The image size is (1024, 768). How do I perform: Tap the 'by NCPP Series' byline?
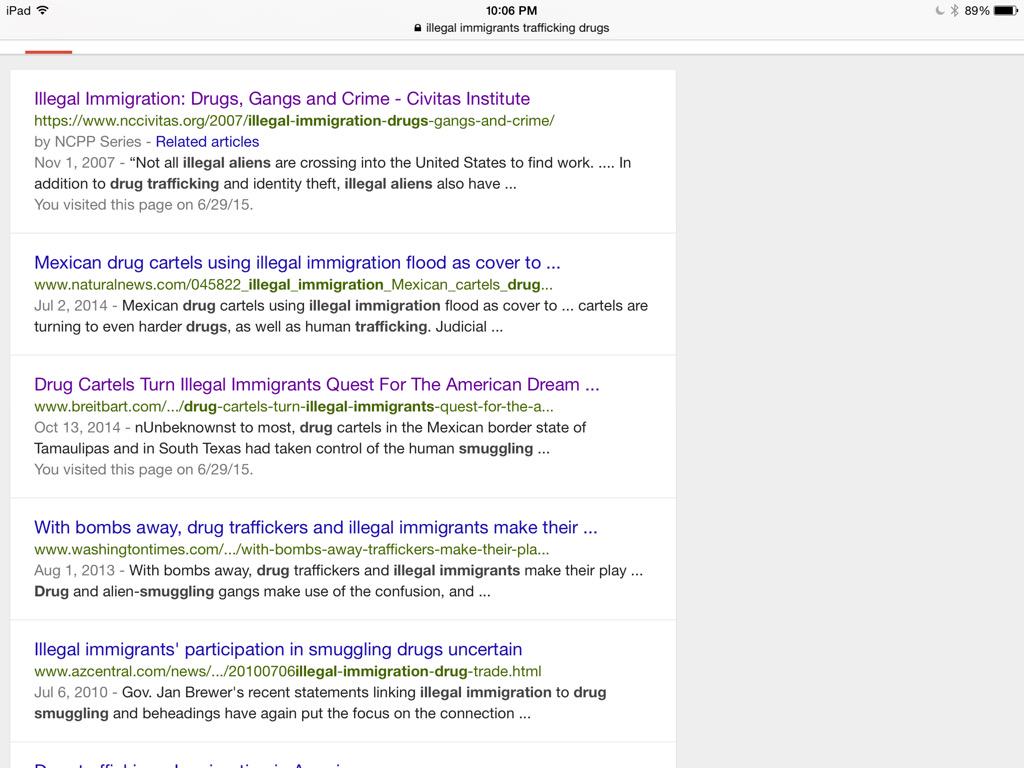tap(88, 142)
